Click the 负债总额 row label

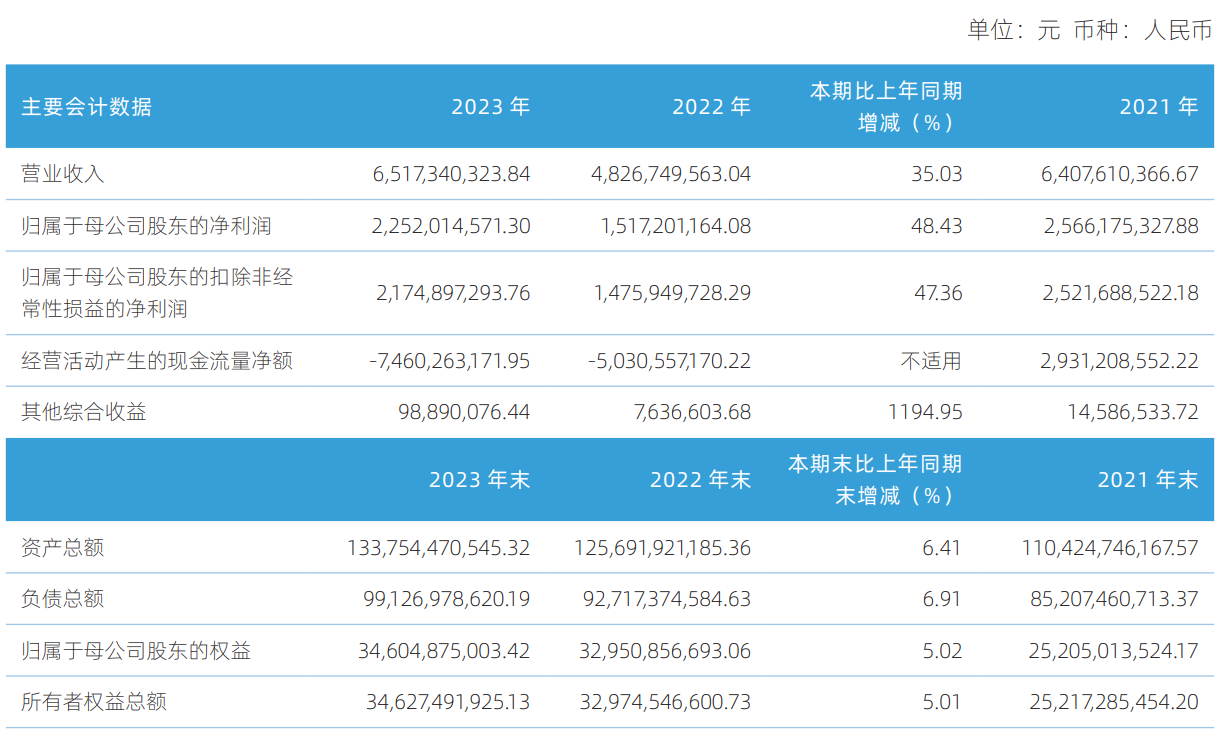(63, 599)
